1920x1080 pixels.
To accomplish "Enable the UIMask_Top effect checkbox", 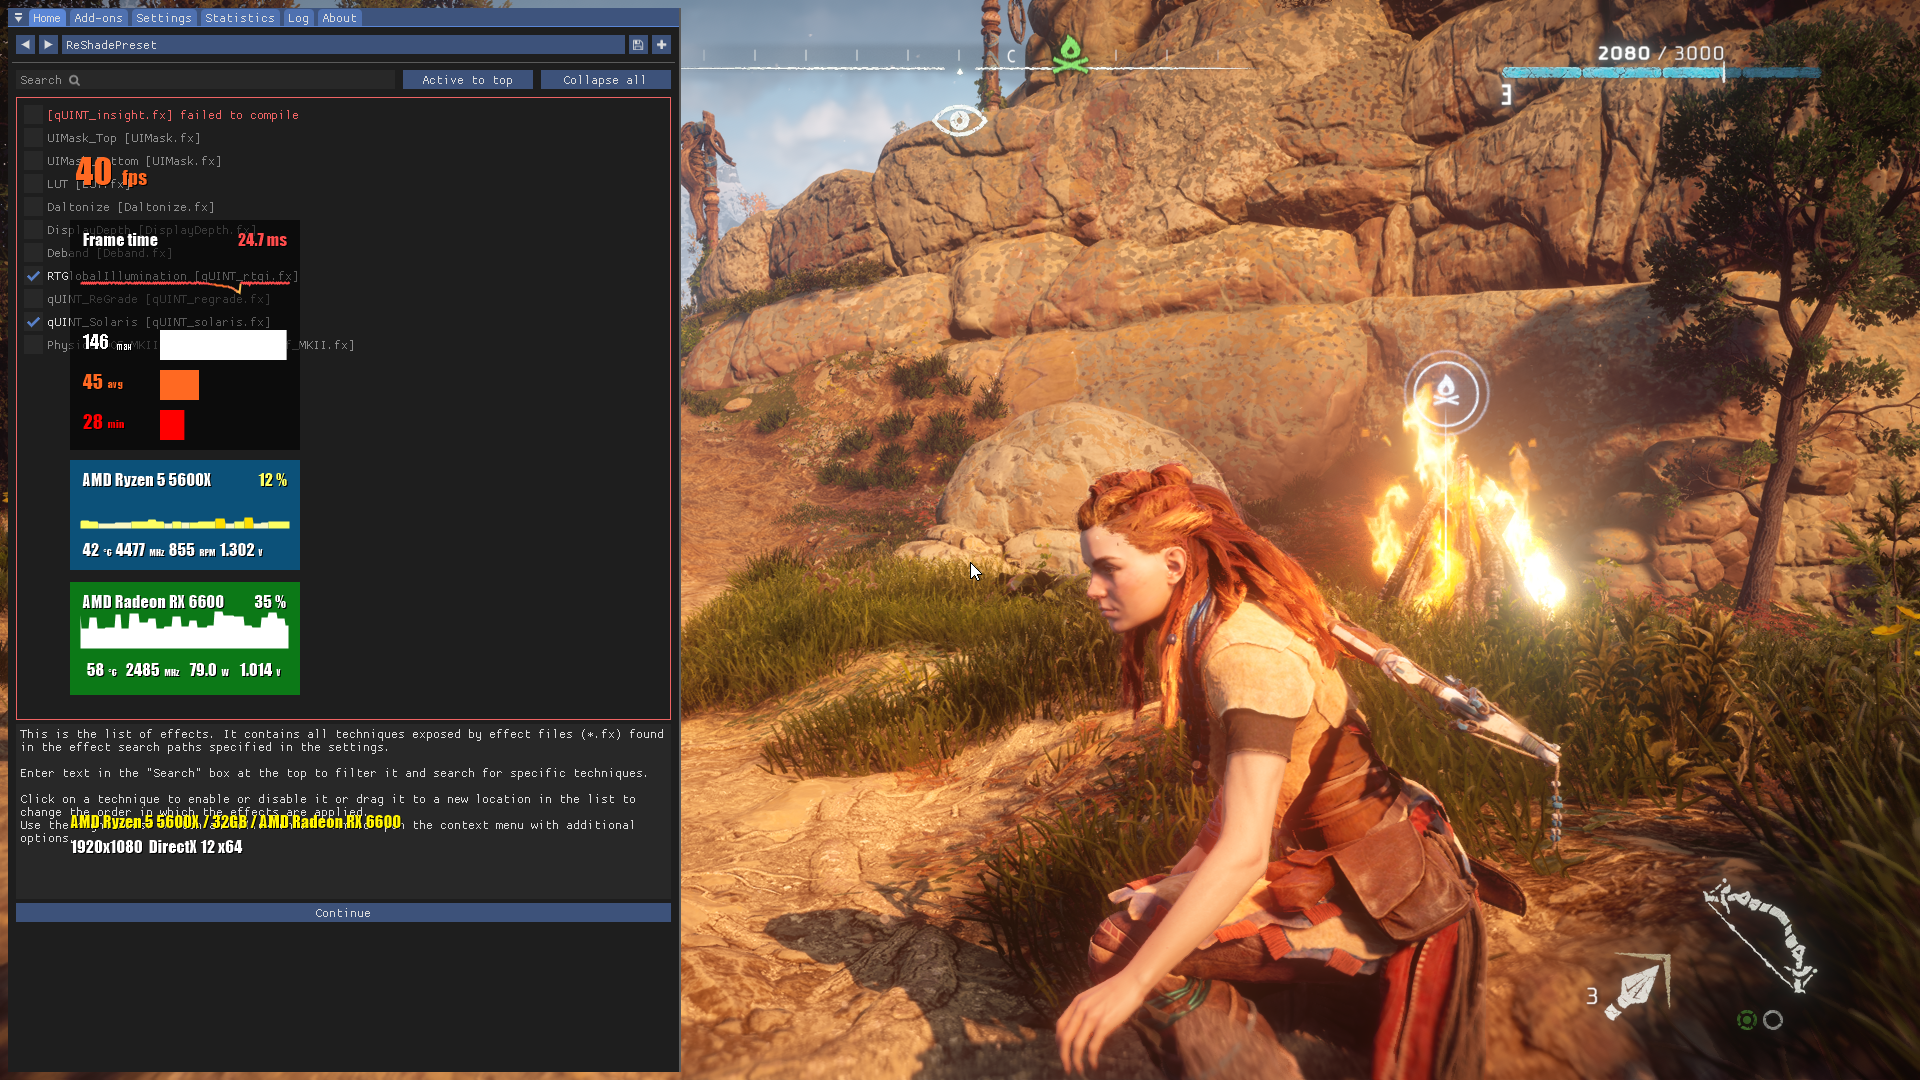I will click(34, 138).
